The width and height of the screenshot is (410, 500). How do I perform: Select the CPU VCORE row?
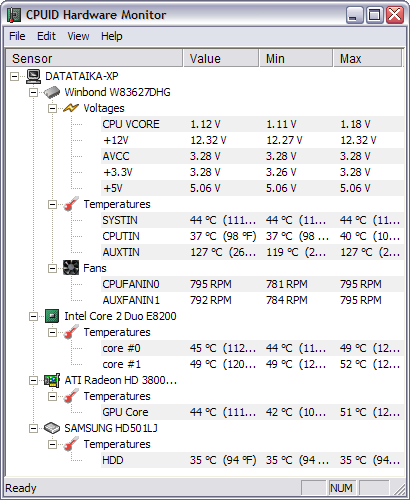point(252,124)
